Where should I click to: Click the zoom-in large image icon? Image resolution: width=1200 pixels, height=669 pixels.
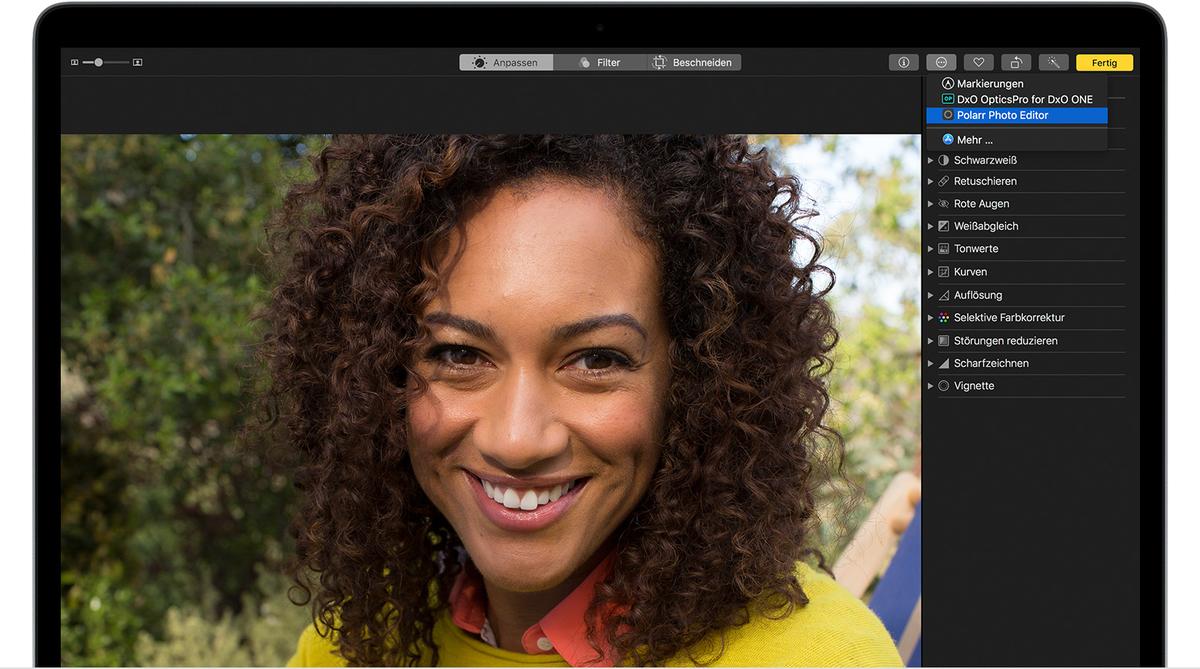[x=137, y=62]
